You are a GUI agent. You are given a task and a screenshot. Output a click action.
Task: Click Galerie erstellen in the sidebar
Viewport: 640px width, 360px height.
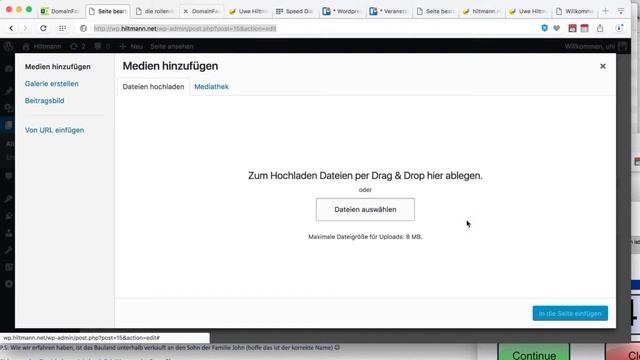51,84
